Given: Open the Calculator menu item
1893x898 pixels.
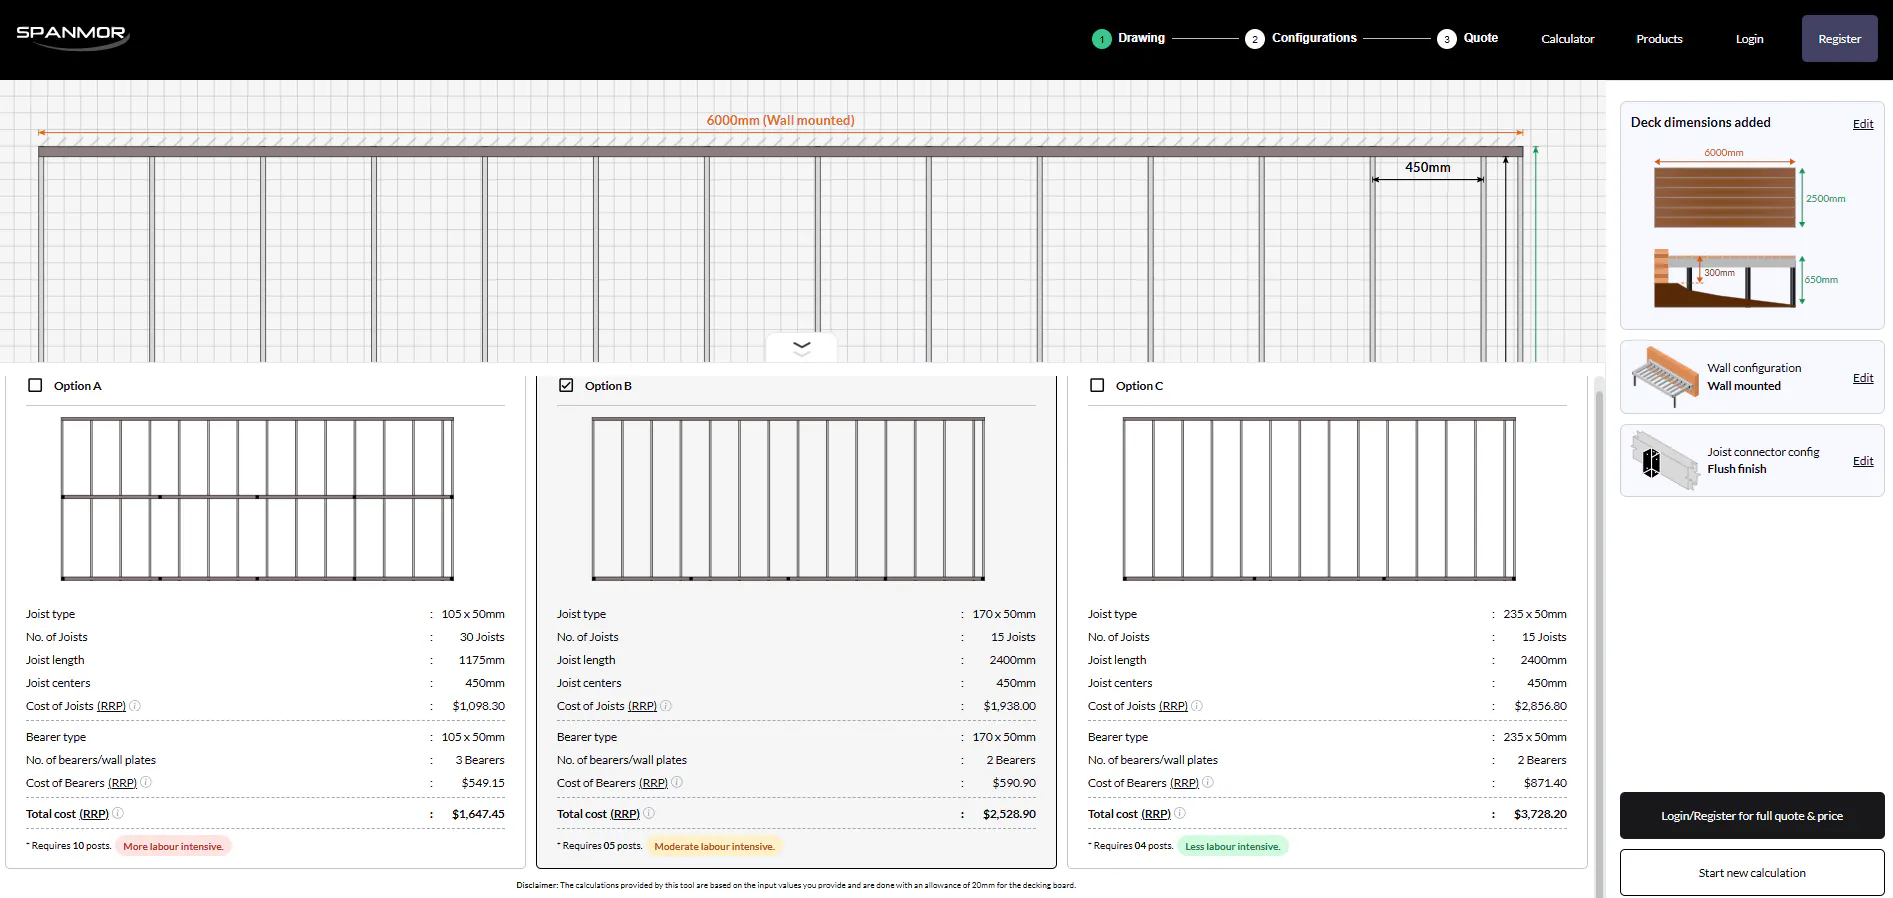Looking at the screenshot, I should [x=1567, y=39].
